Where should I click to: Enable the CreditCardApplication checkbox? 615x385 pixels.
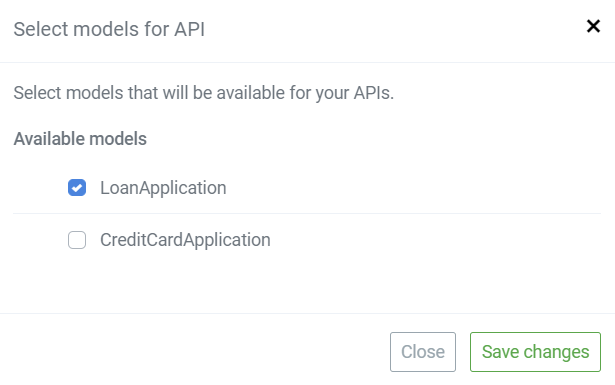pyautogui.click(x=77, y=240)
